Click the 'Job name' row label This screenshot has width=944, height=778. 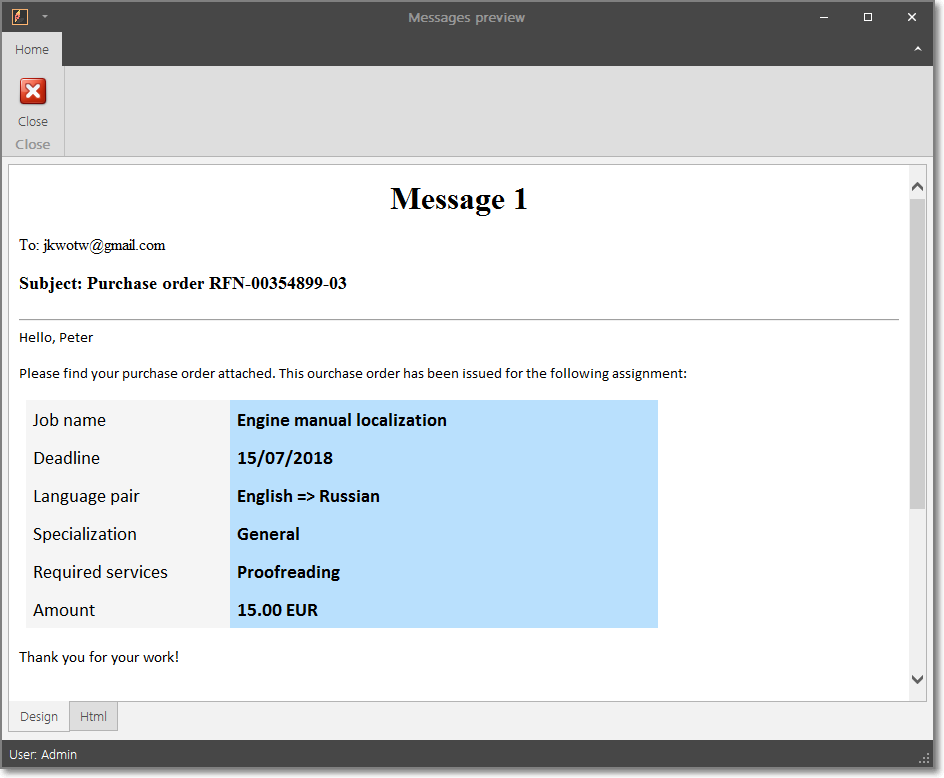coord(69,420)
